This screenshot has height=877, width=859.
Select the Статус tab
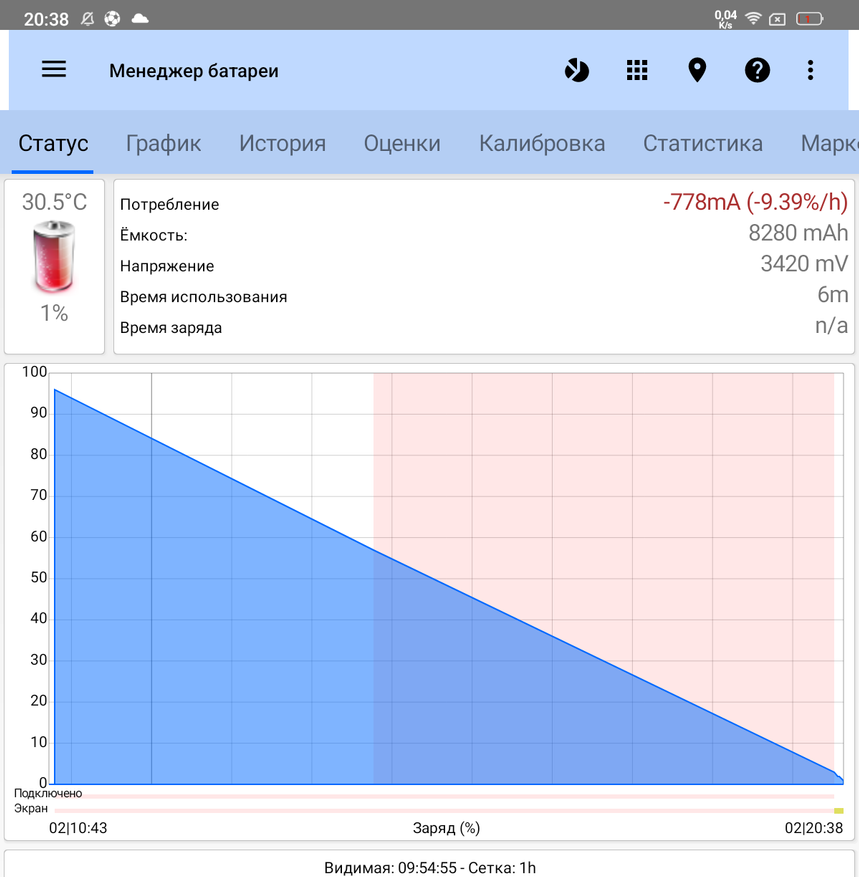coord(53,143)
